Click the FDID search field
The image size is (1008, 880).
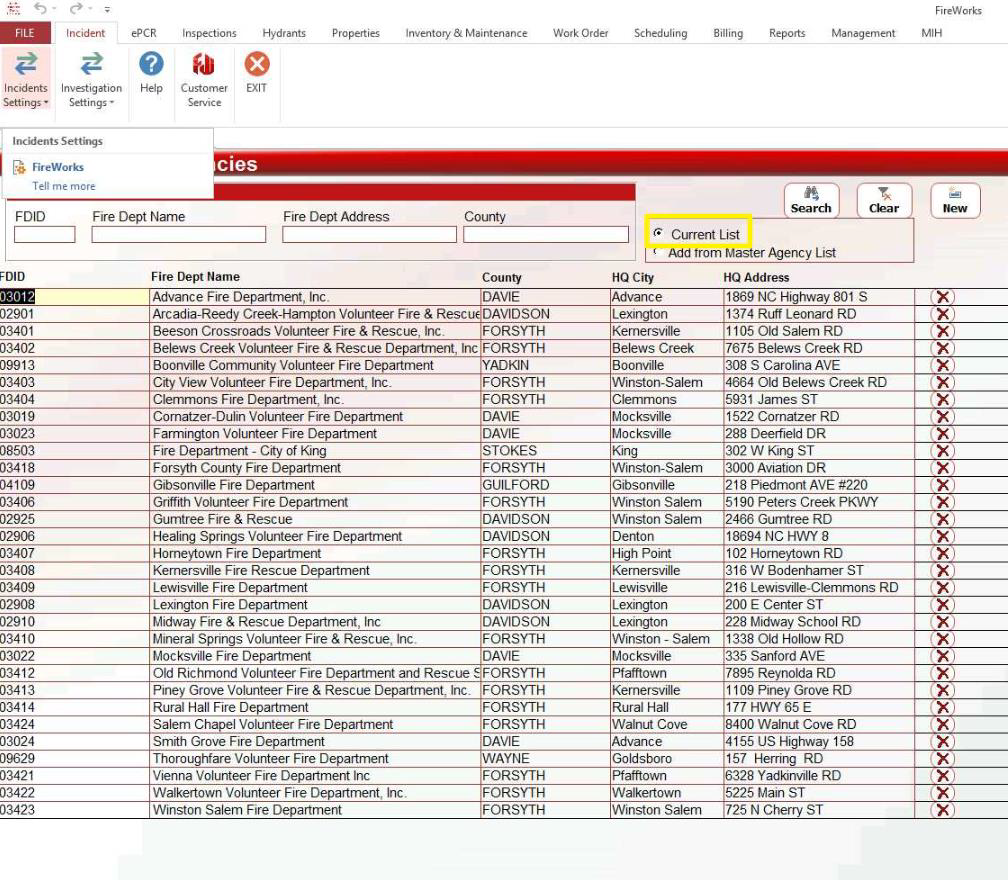pyautogui.click(x=44, y=235)
